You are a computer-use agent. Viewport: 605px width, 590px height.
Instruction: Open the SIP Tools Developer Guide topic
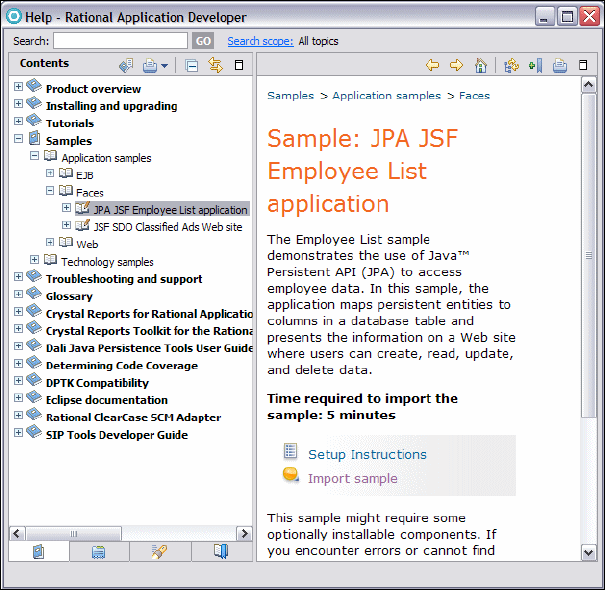click(x=117, y=435)
